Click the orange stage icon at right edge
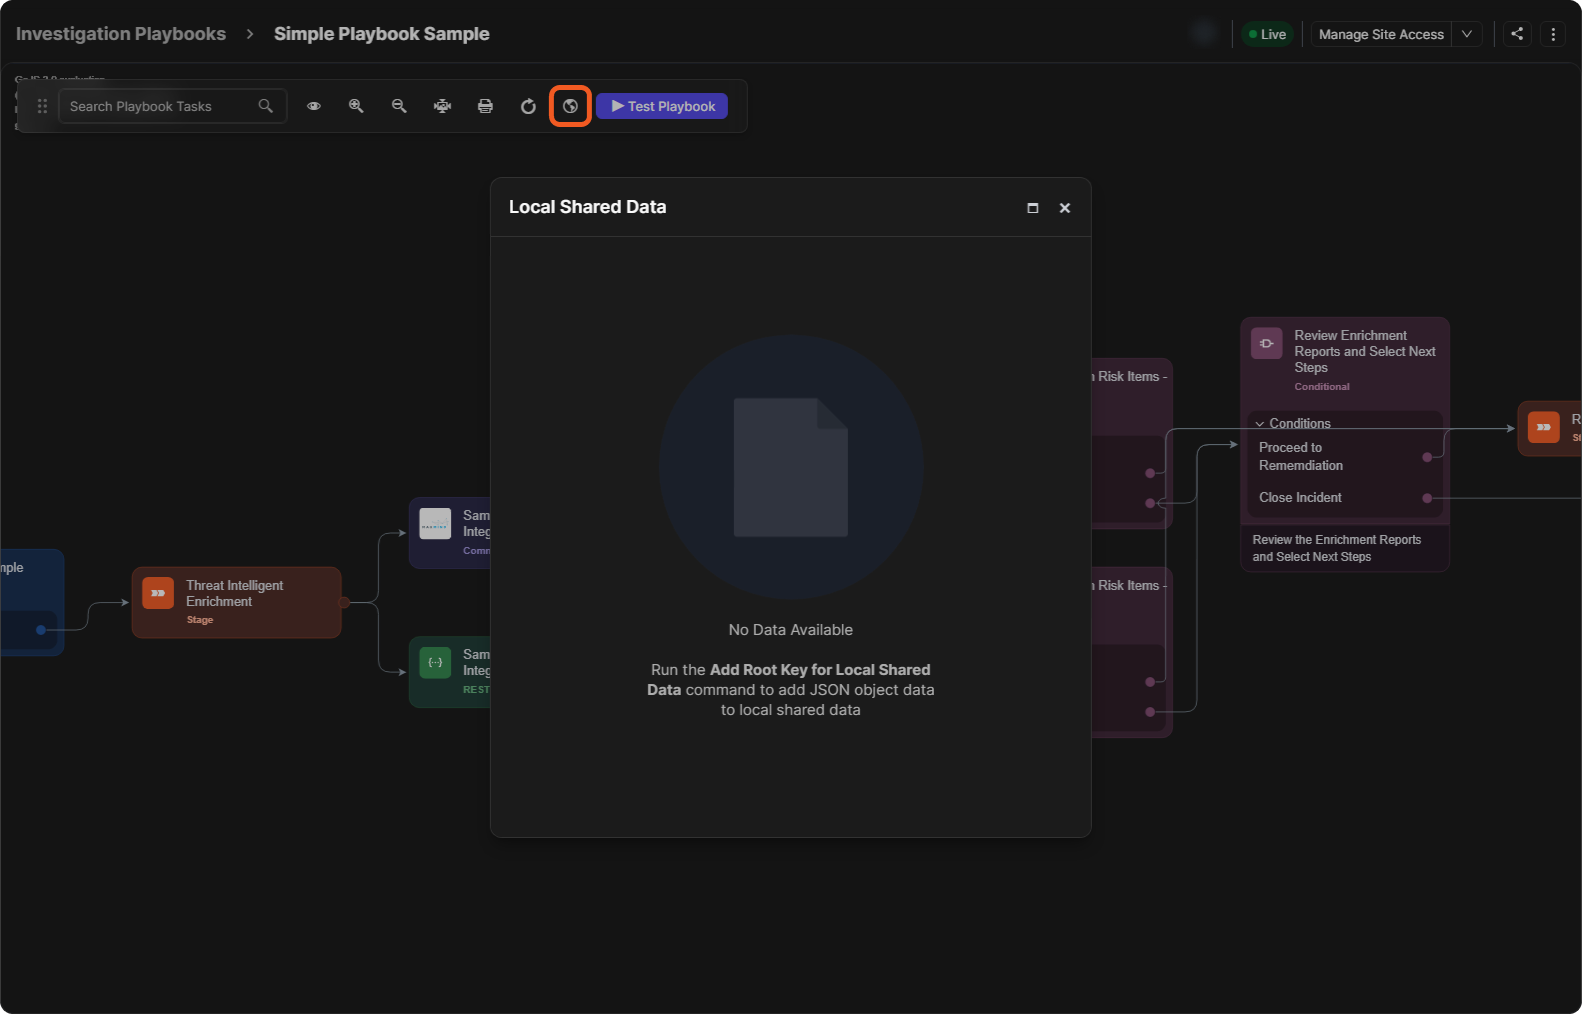1582x1014 pixels. click(1544, 427)
